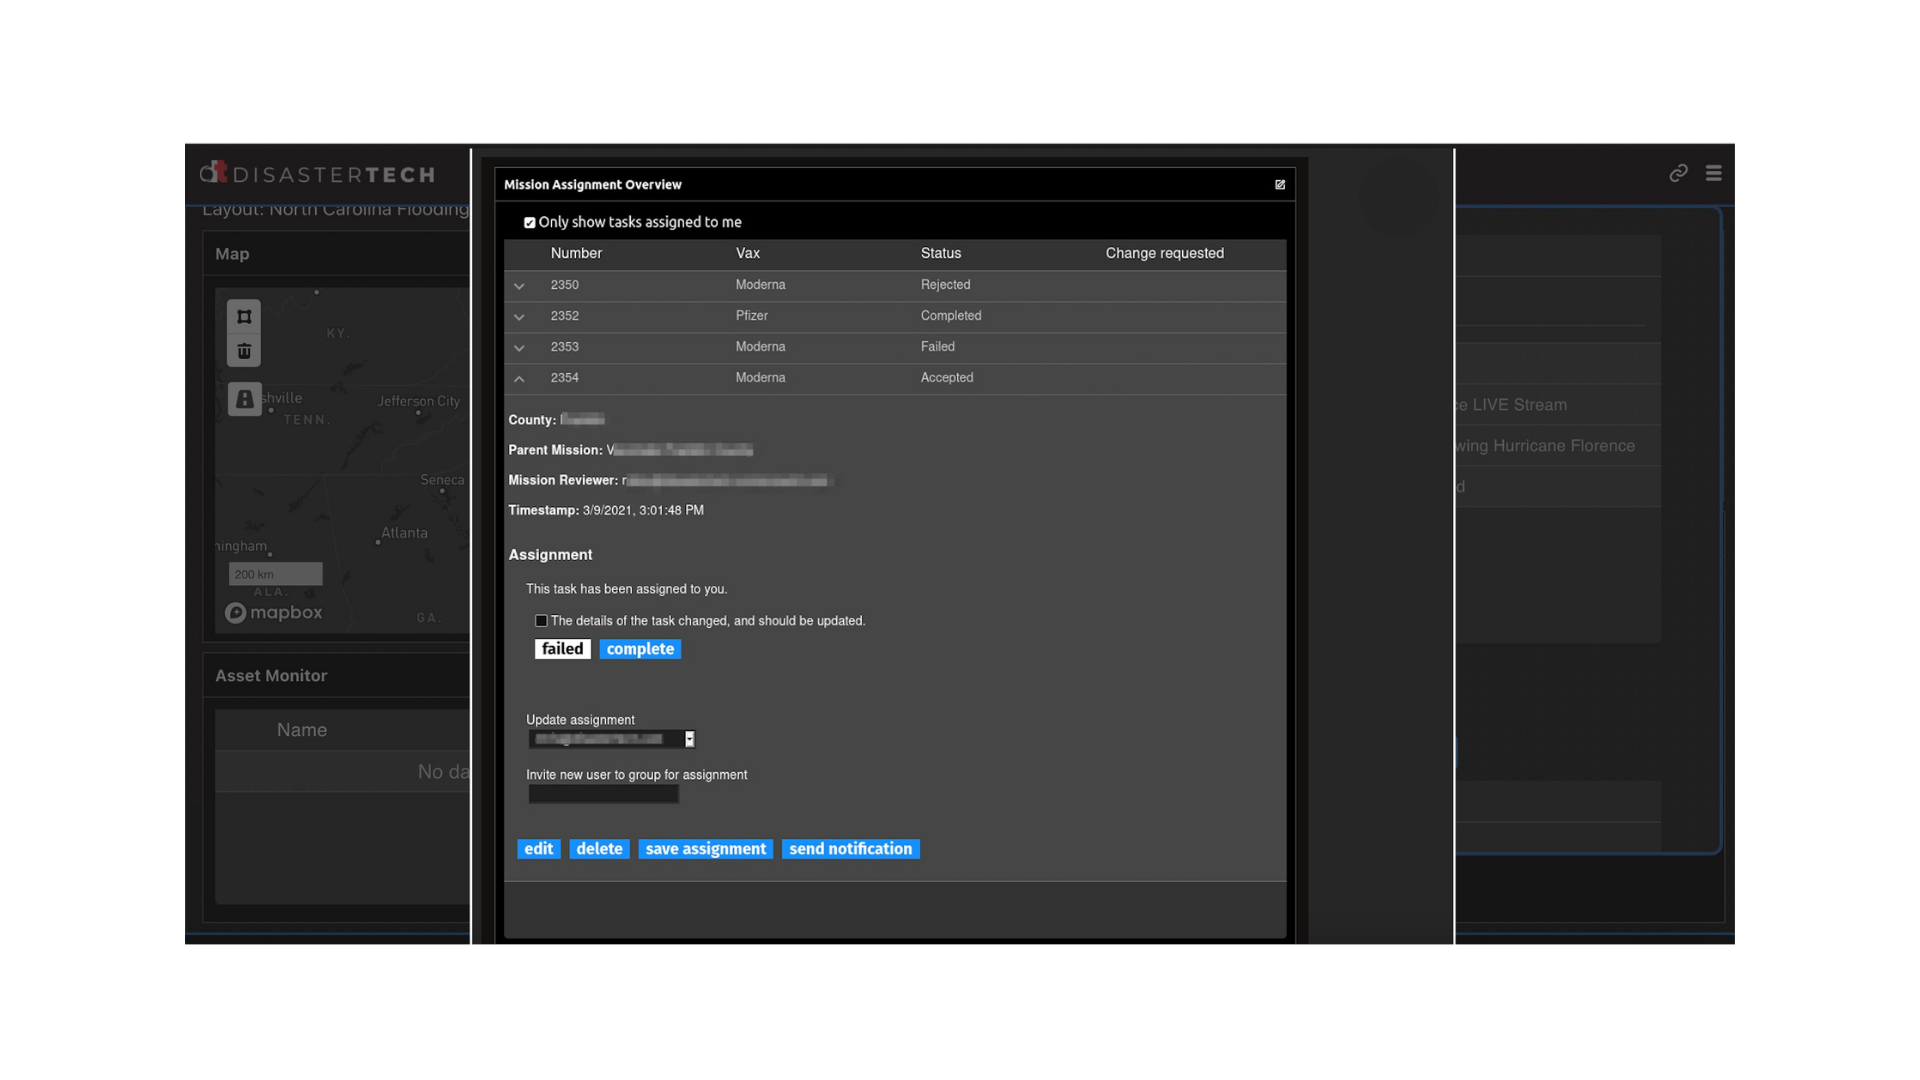Mark the task as failed
The width and height of the screenshot is (1920, 1080).
(x=562, y=649)
